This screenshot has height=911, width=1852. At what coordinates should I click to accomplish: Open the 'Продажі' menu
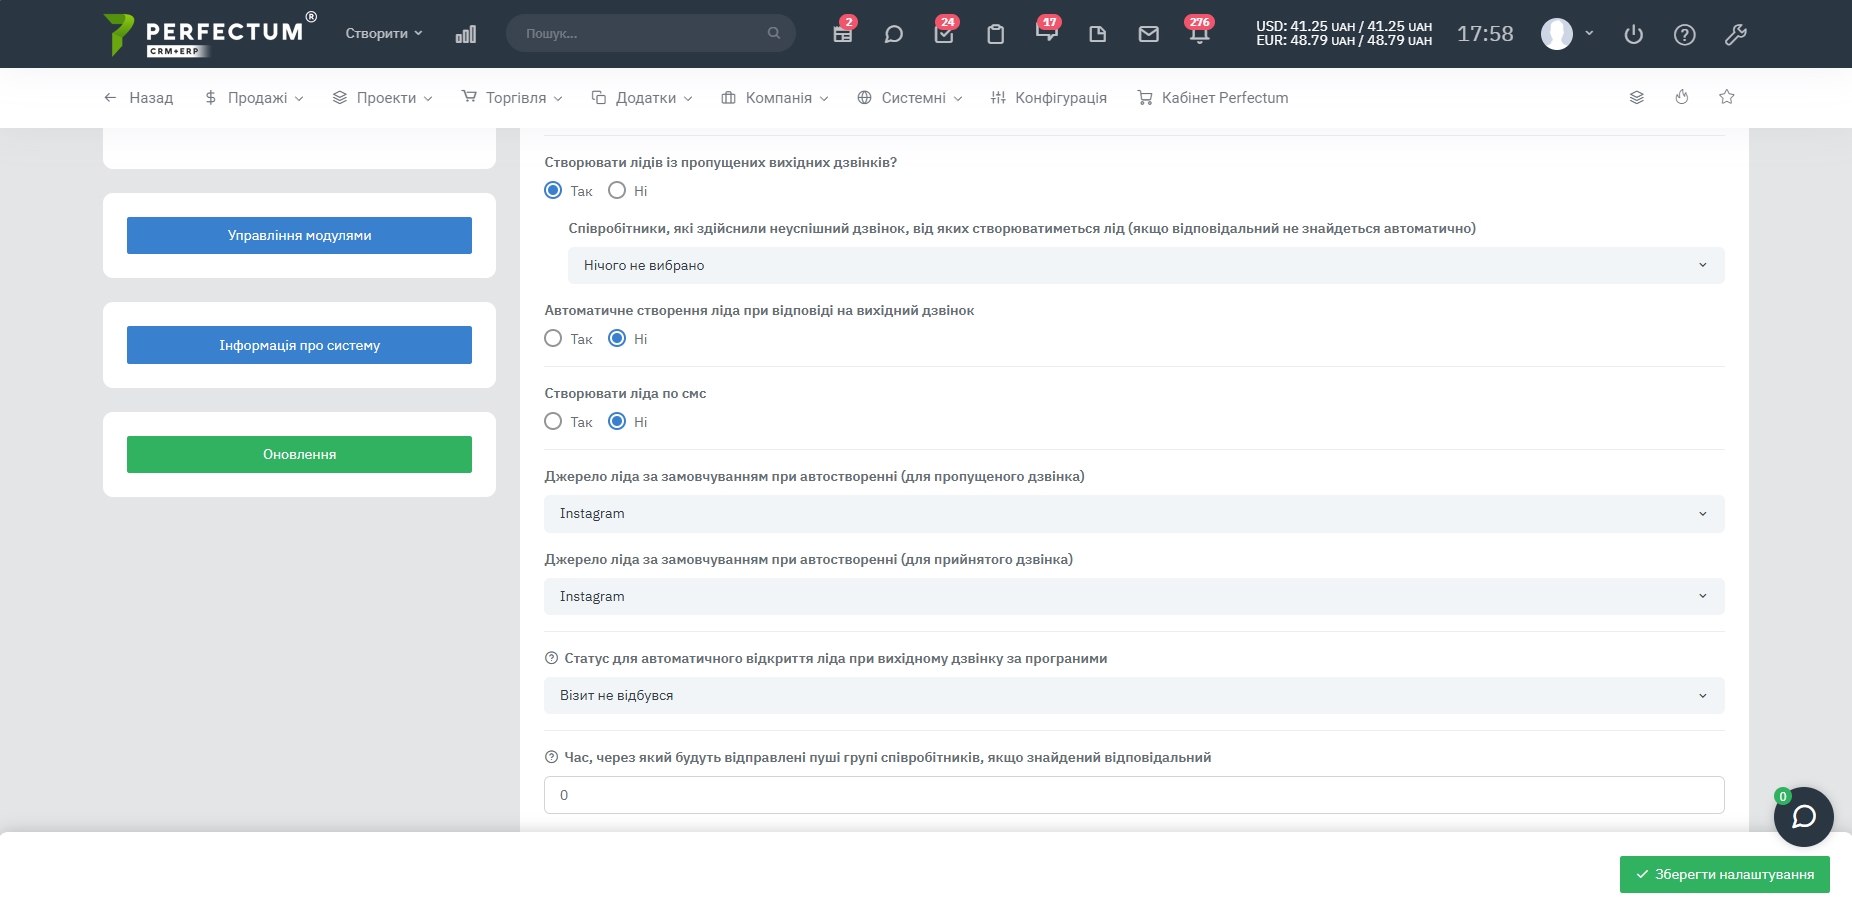(x=254, y=98)
